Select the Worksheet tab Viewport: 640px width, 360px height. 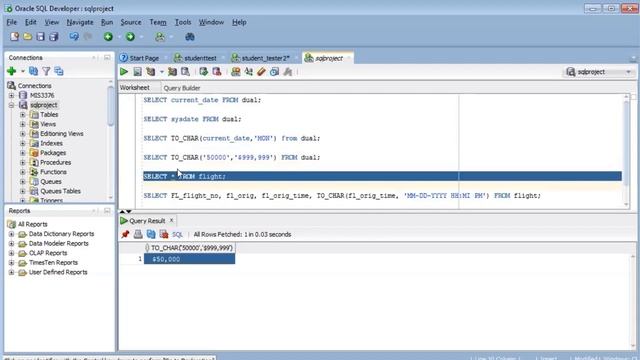tap(134, 88)
